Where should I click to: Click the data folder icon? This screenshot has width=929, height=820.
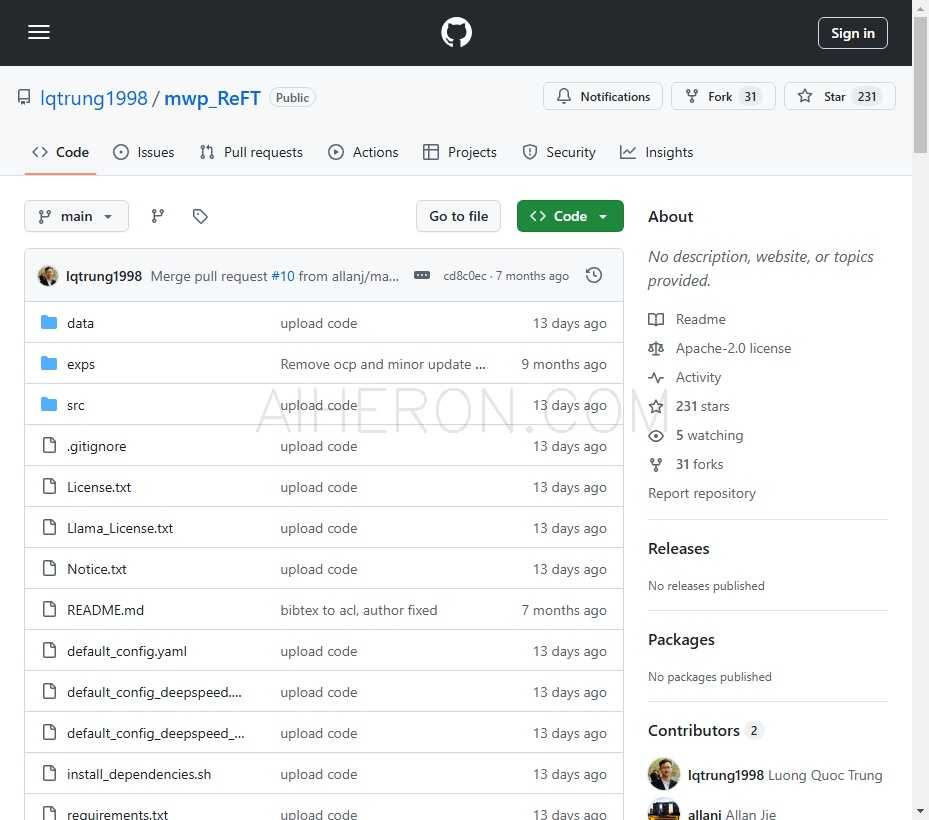(x=49, y=323)
